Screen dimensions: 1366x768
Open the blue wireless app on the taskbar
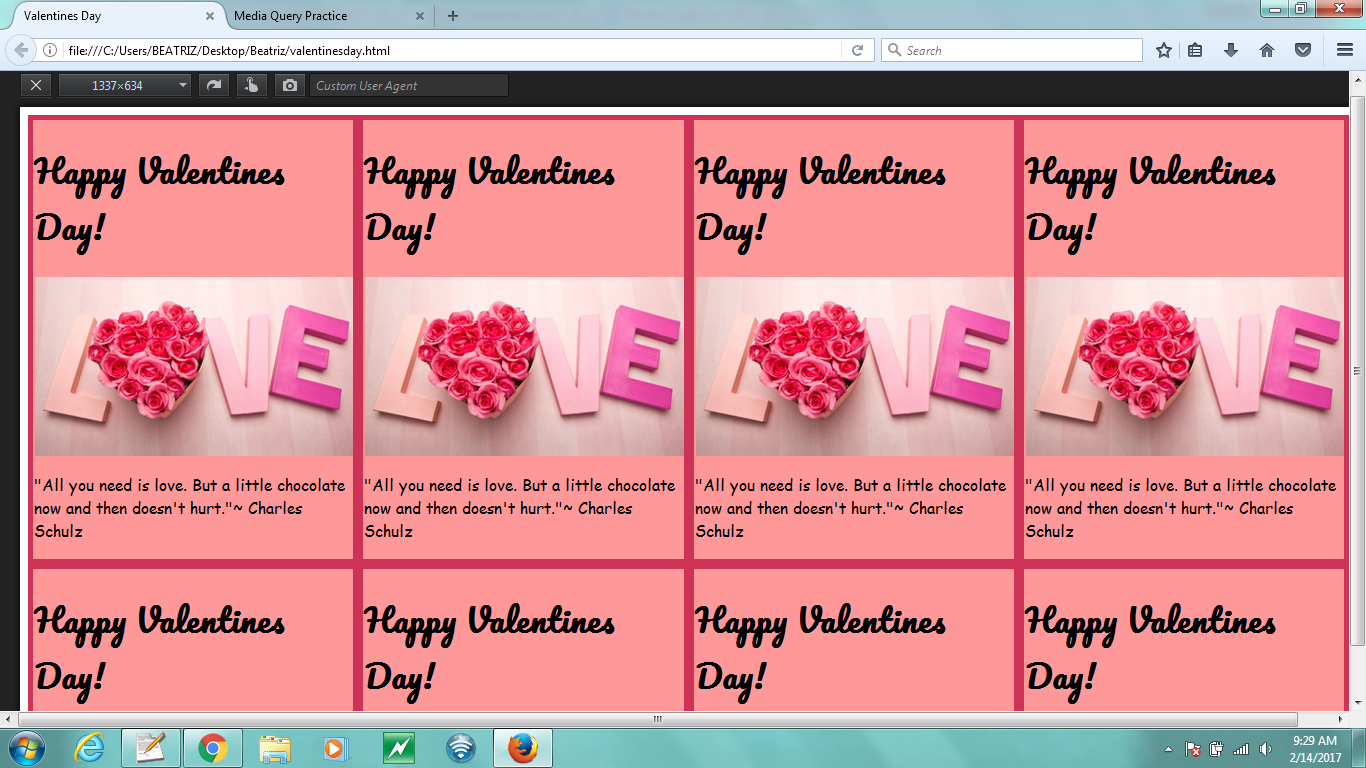click(461, 748)
